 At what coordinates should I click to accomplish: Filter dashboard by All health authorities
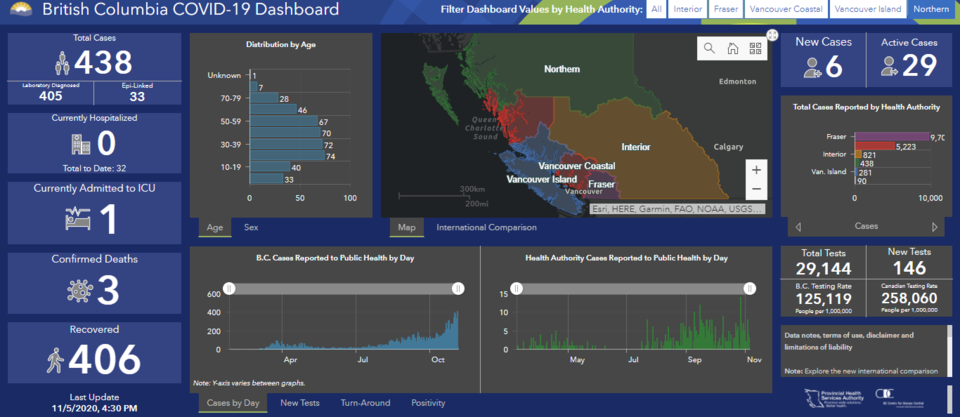point(656,9)
